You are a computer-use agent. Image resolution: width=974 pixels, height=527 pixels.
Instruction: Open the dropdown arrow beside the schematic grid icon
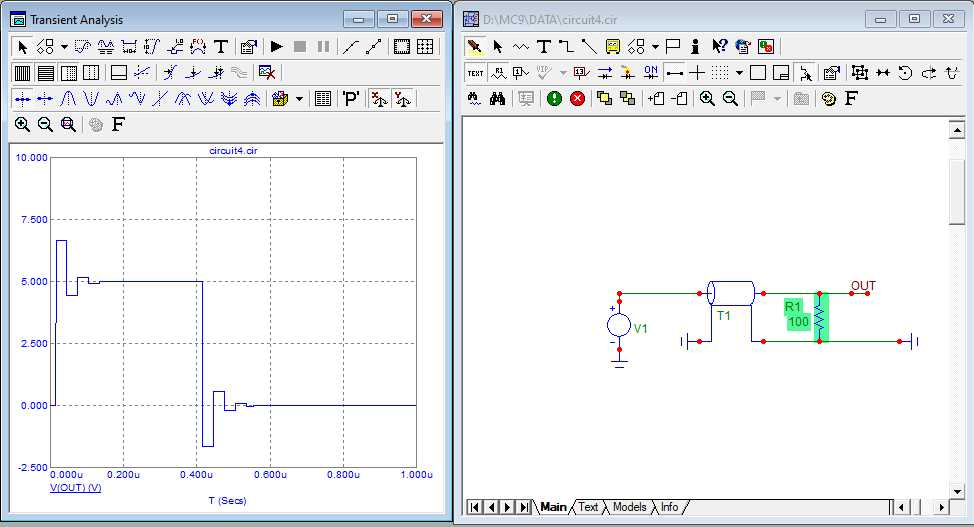coord(739,72)
